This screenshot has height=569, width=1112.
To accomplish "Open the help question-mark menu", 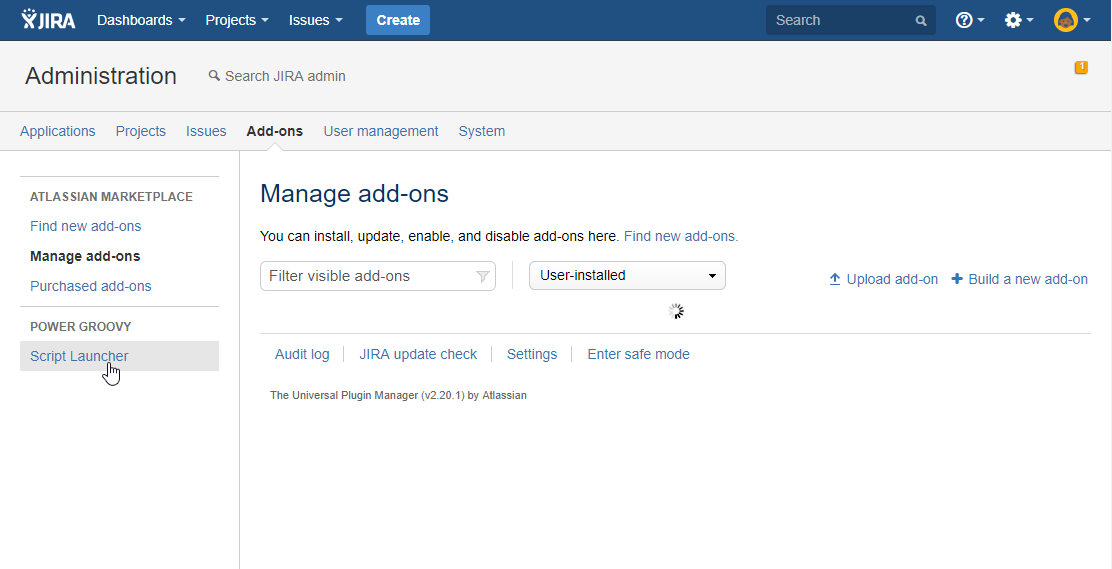I will (x=970, y=21).
